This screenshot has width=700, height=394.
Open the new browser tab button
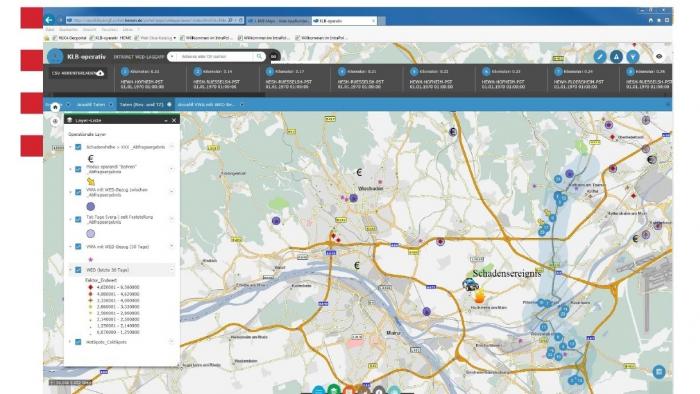[382, 21]
